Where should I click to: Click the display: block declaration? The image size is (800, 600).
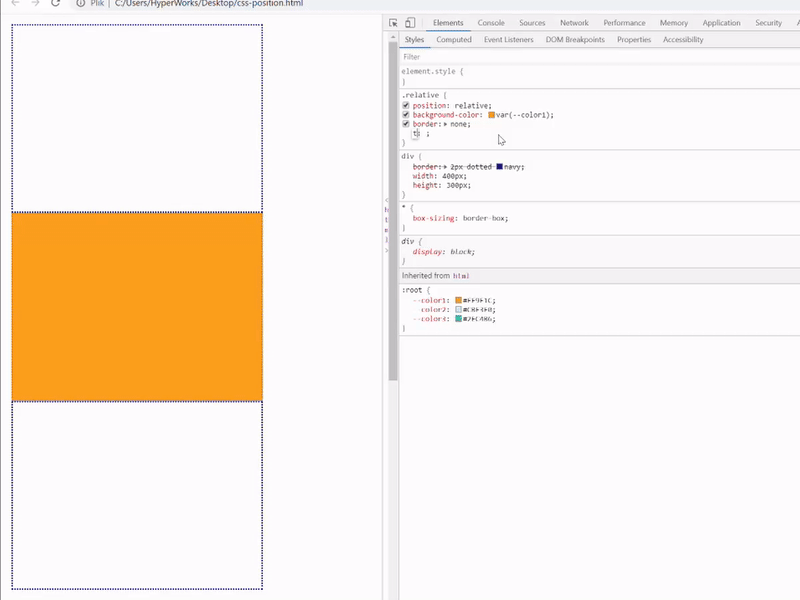[443, 252]
